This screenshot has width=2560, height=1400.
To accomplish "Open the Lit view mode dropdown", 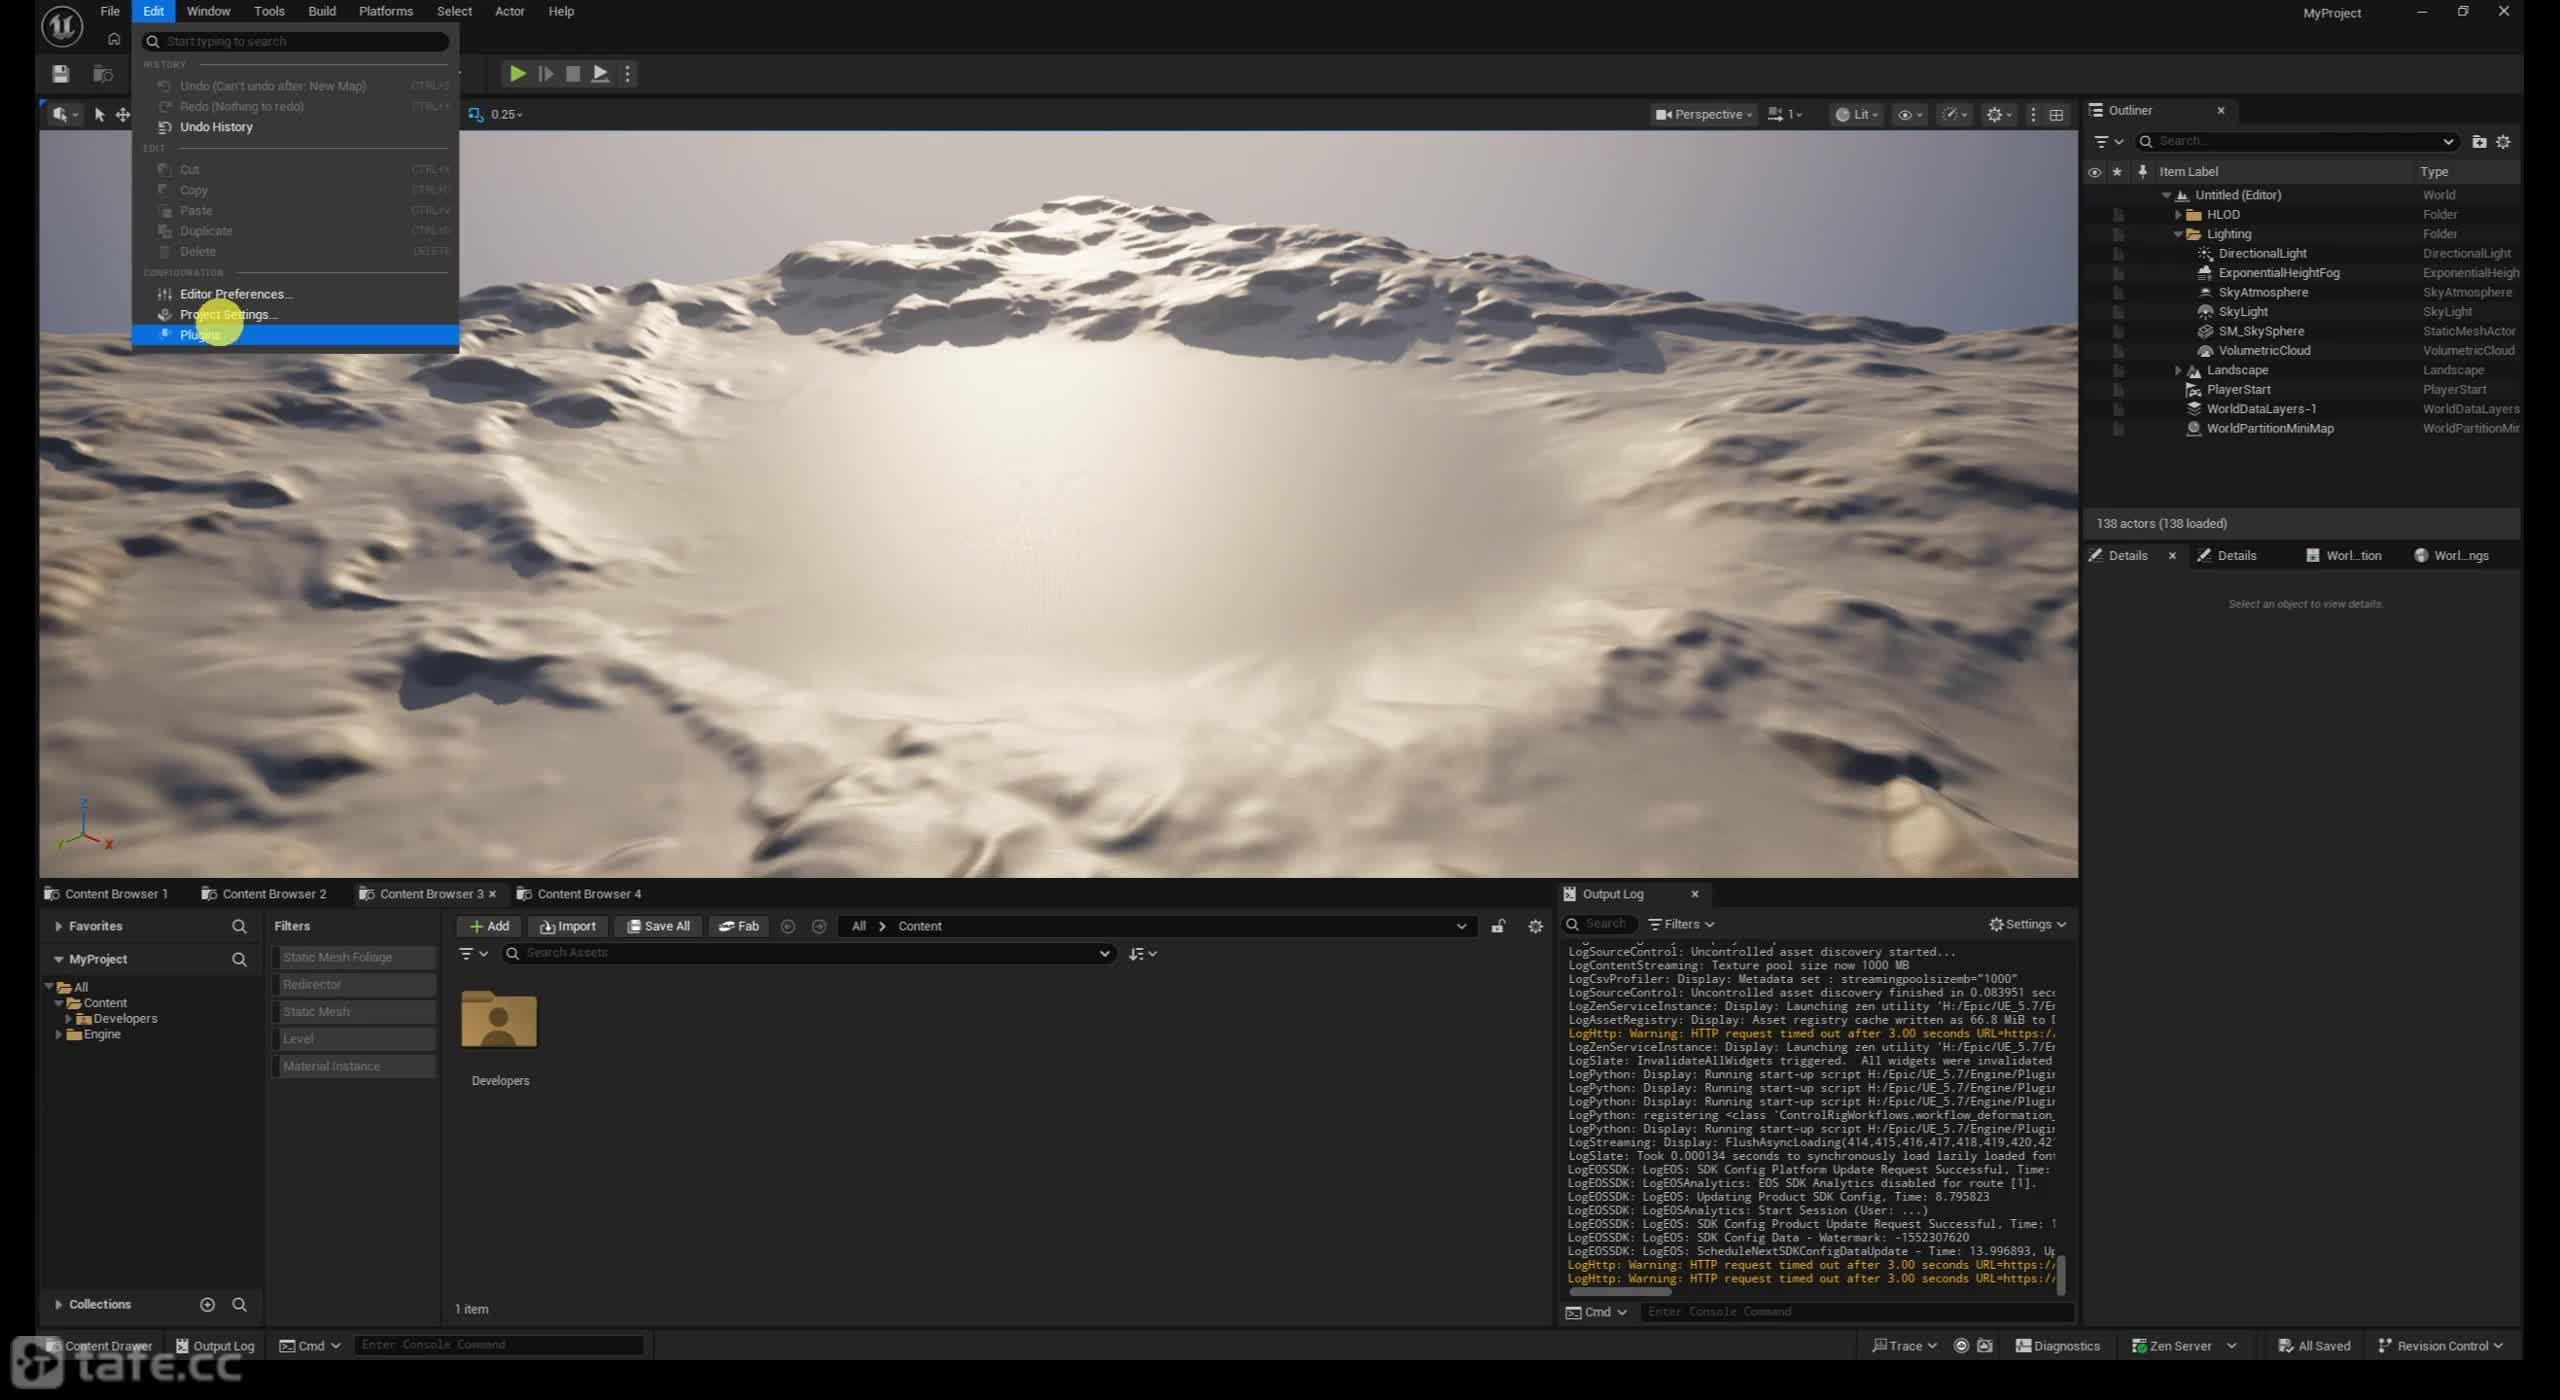I will point(1856,114).
